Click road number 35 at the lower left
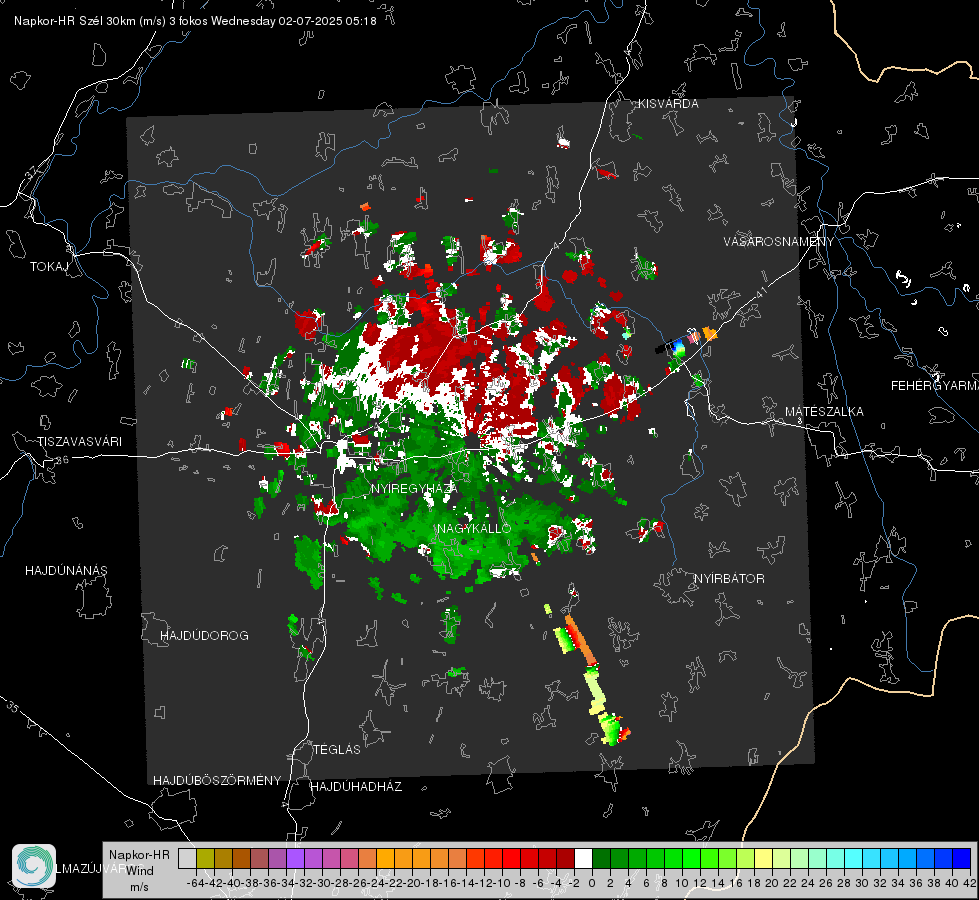 pos(12,706)
